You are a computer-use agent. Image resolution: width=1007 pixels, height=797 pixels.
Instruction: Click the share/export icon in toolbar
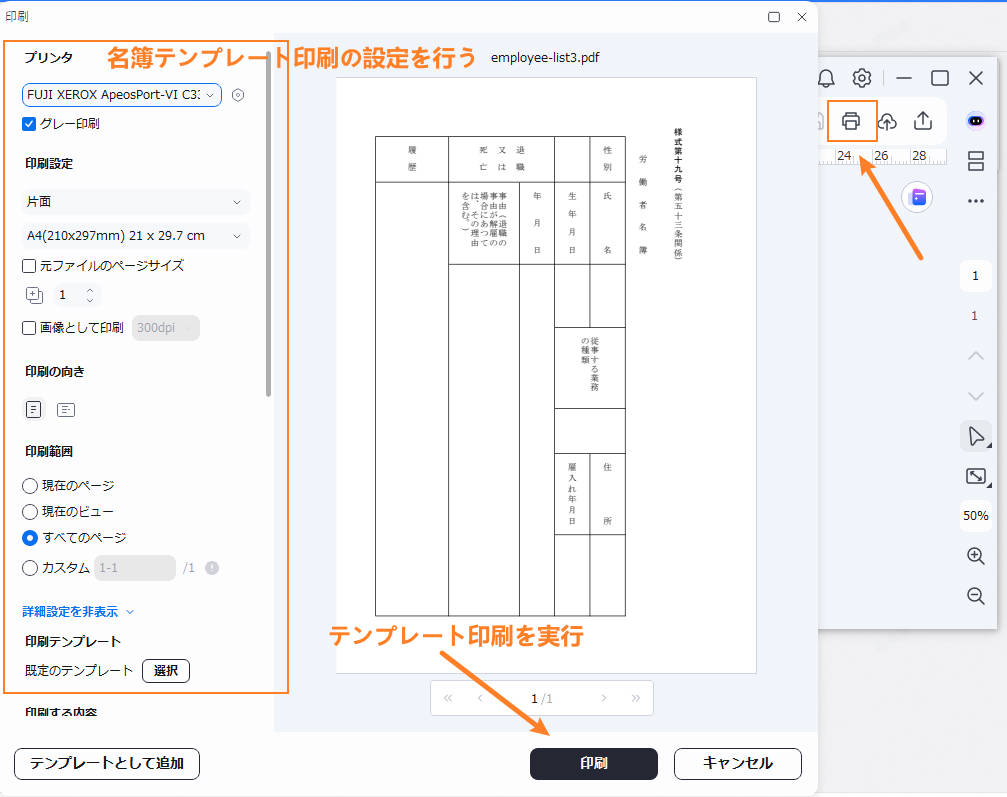[923, 121]
